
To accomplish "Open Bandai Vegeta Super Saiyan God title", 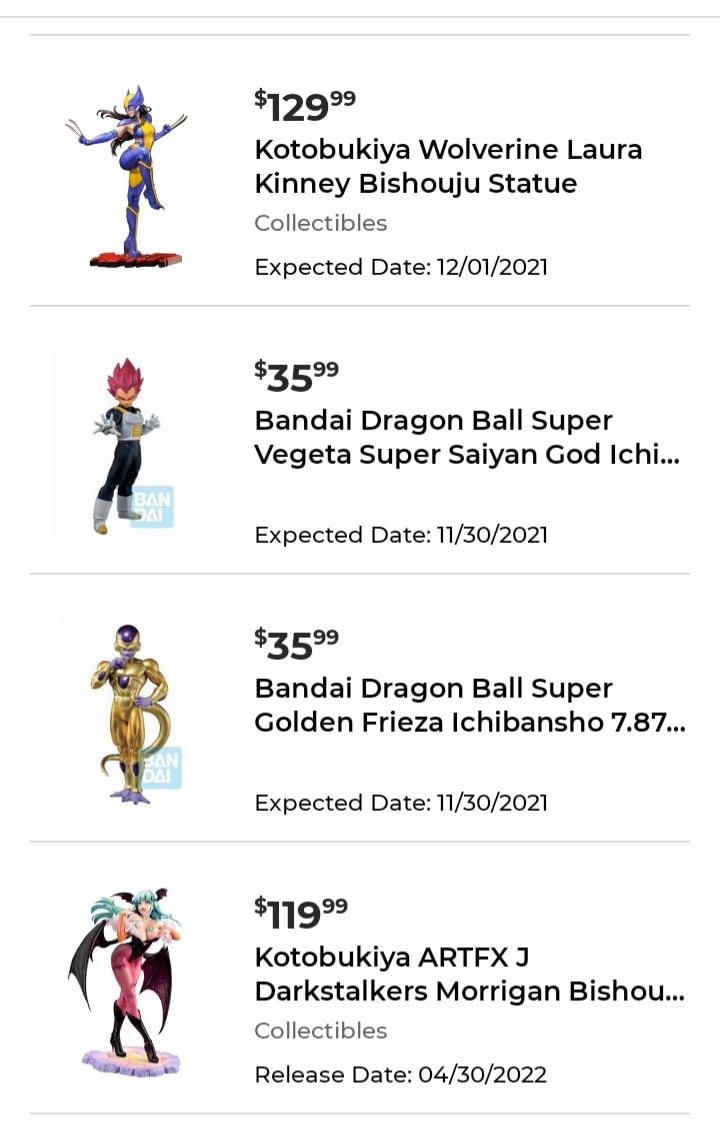I will [x=466, y=437].
